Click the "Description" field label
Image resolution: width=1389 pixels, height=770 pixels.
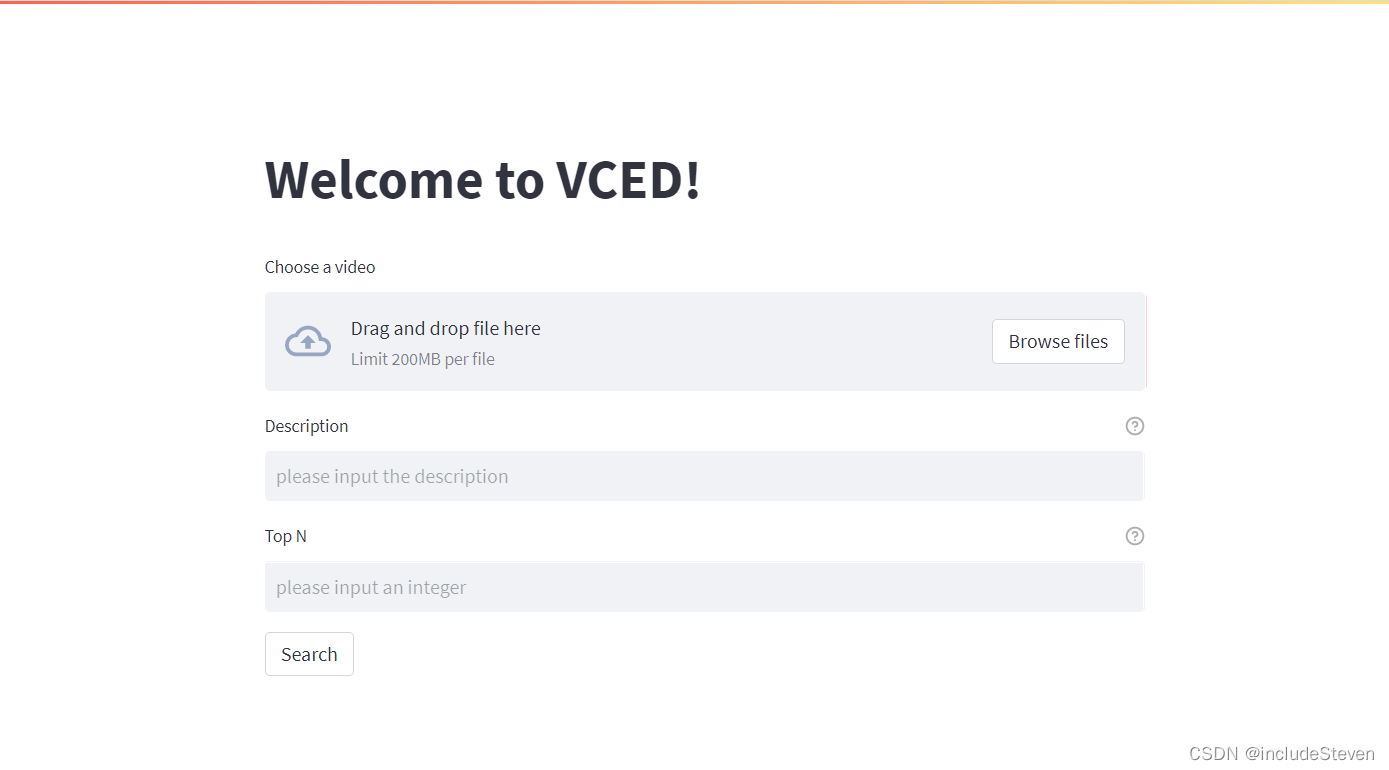(x=306, y=426)
